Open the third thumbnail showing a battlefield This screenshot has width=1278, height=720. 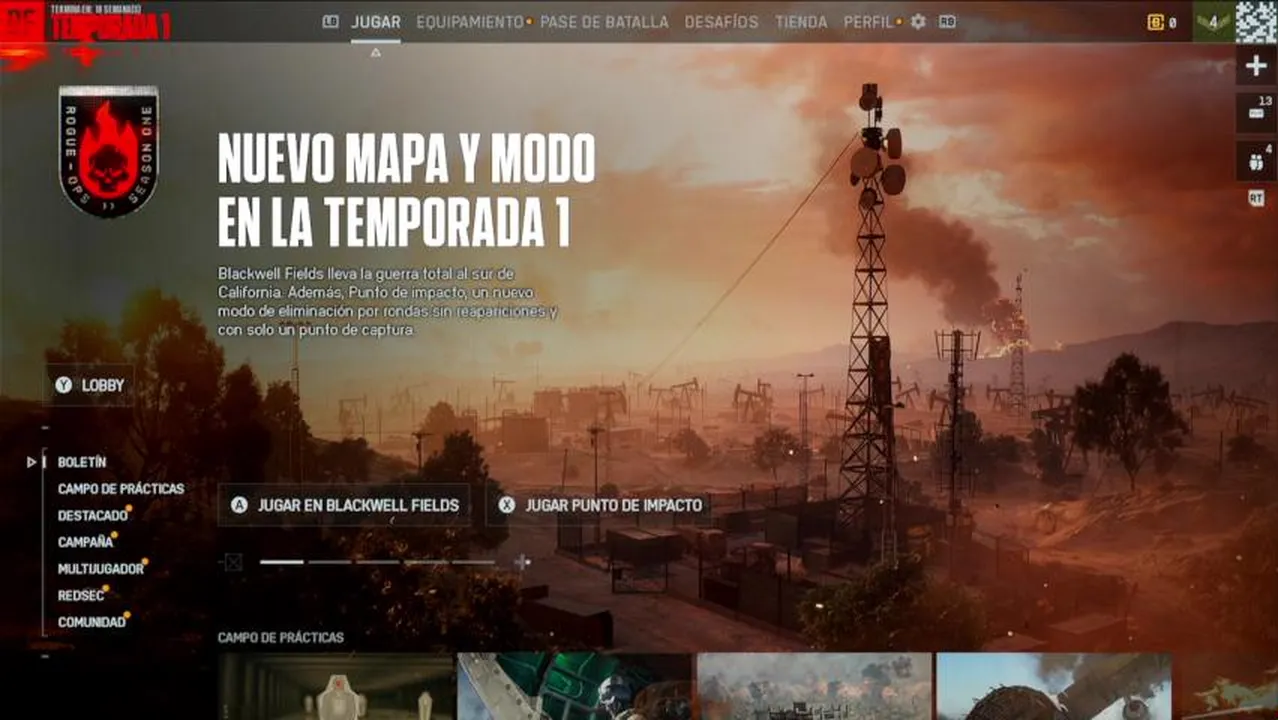coord(814,687)
